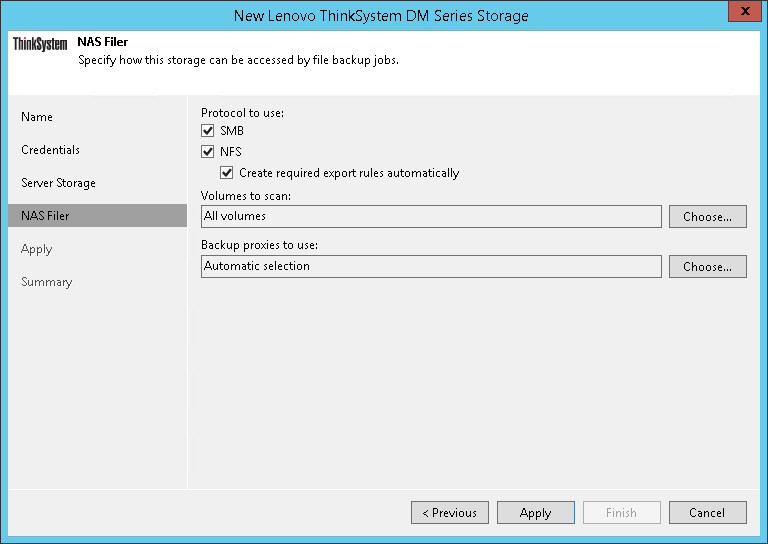Click Choose next to Volumes to scan

pyautogui.click(x=708, y=216)
